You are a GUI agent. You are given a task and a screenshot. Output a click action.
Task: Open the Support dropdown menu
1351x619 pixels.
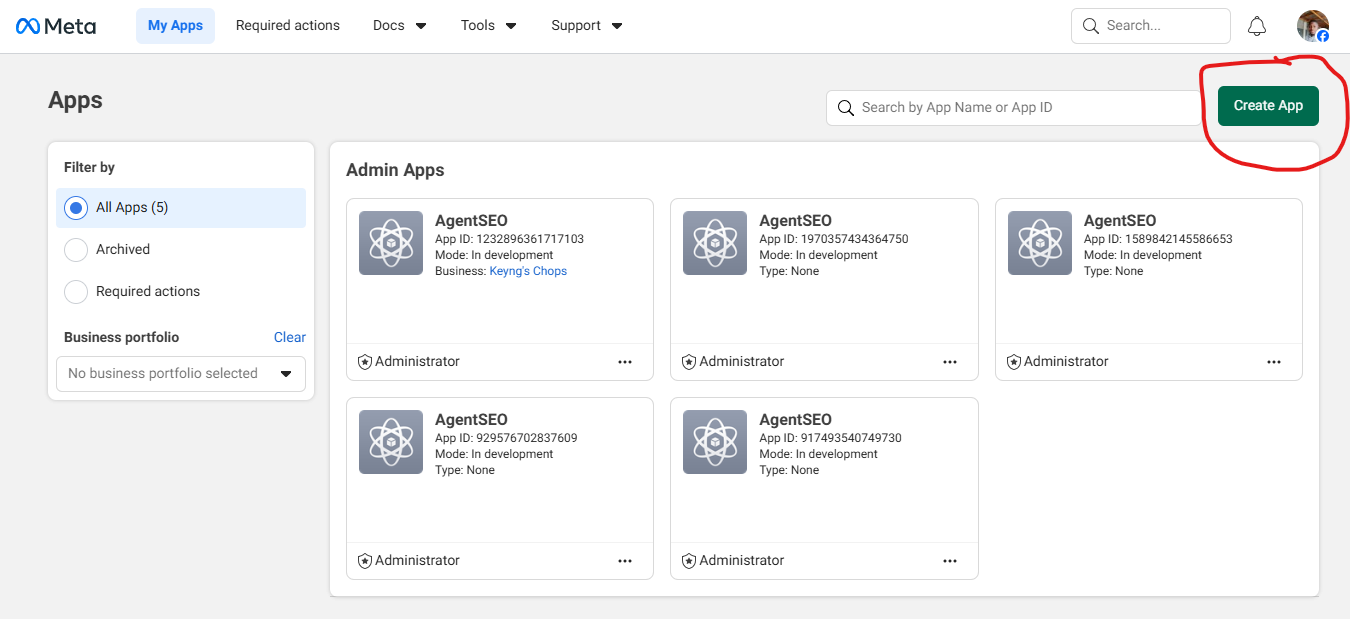pyautogui.click(x=586, y=26)
